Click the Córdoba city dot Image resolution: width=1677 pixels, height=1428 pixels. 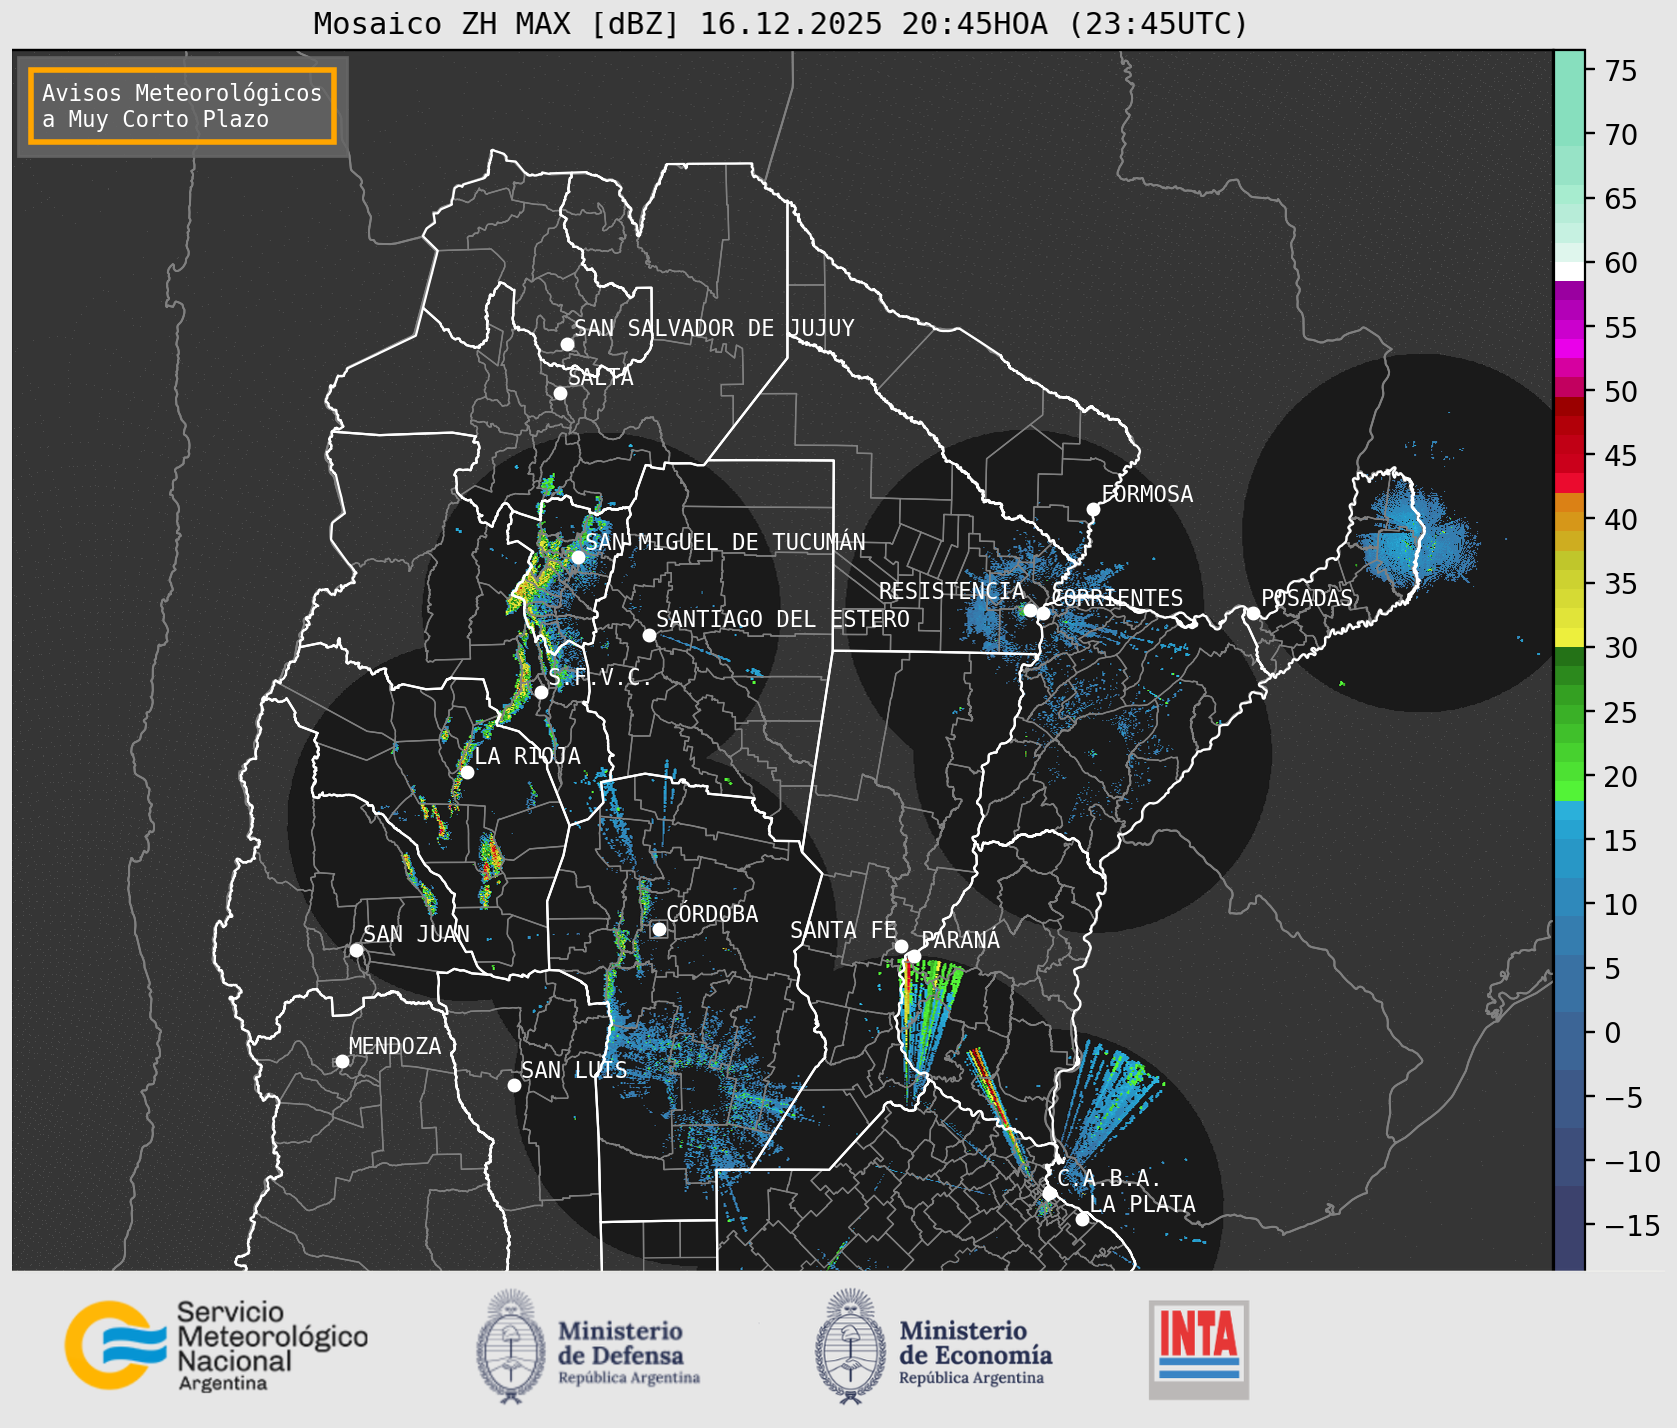(x=659, y=929)
